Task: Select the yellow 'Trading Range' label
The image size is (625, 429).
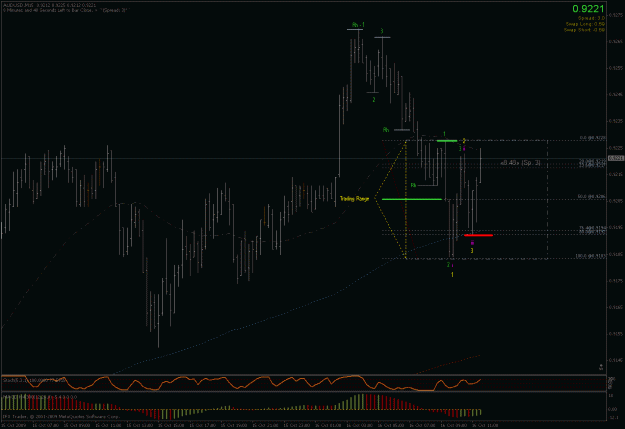Action: pos(354,199)
